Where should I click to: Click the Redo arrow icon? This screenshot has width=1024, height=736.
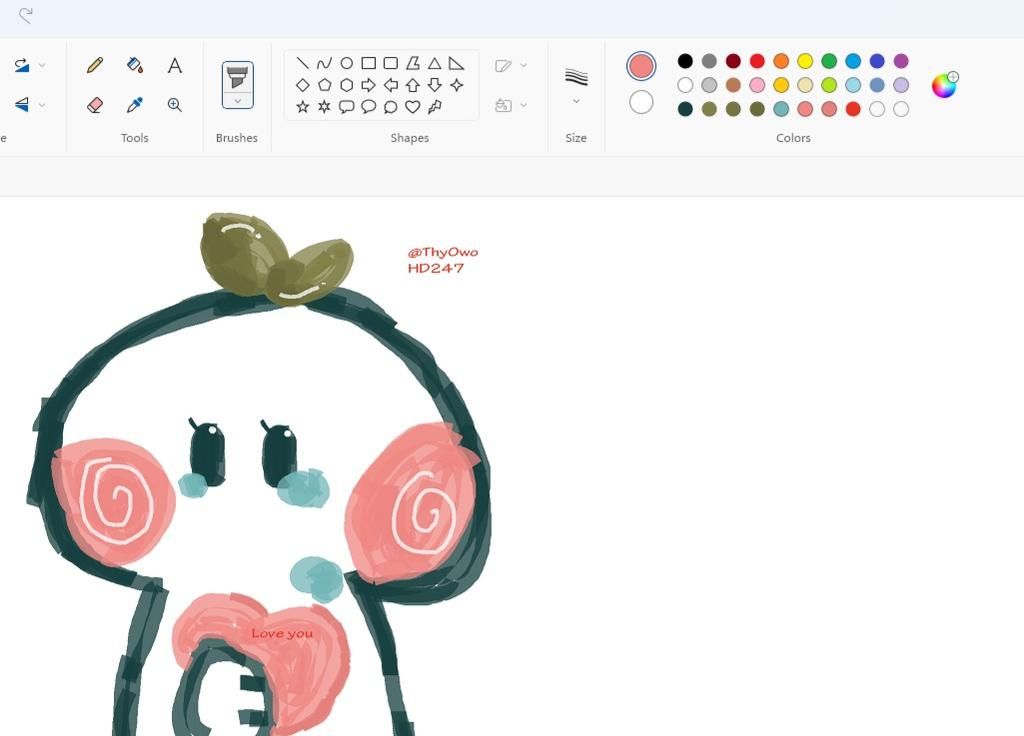26,15
